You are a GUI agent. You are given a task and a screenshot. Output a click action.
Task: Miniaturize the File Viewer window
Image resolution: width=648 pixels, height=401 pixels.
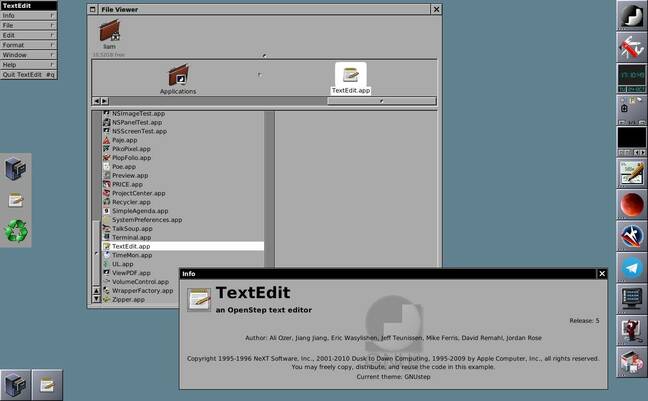pos(93,10)
